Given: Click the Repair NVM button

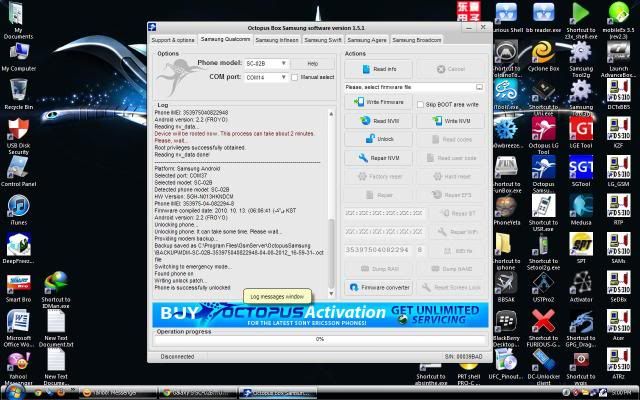Looking at the screenshot, I should coord(378,158).
